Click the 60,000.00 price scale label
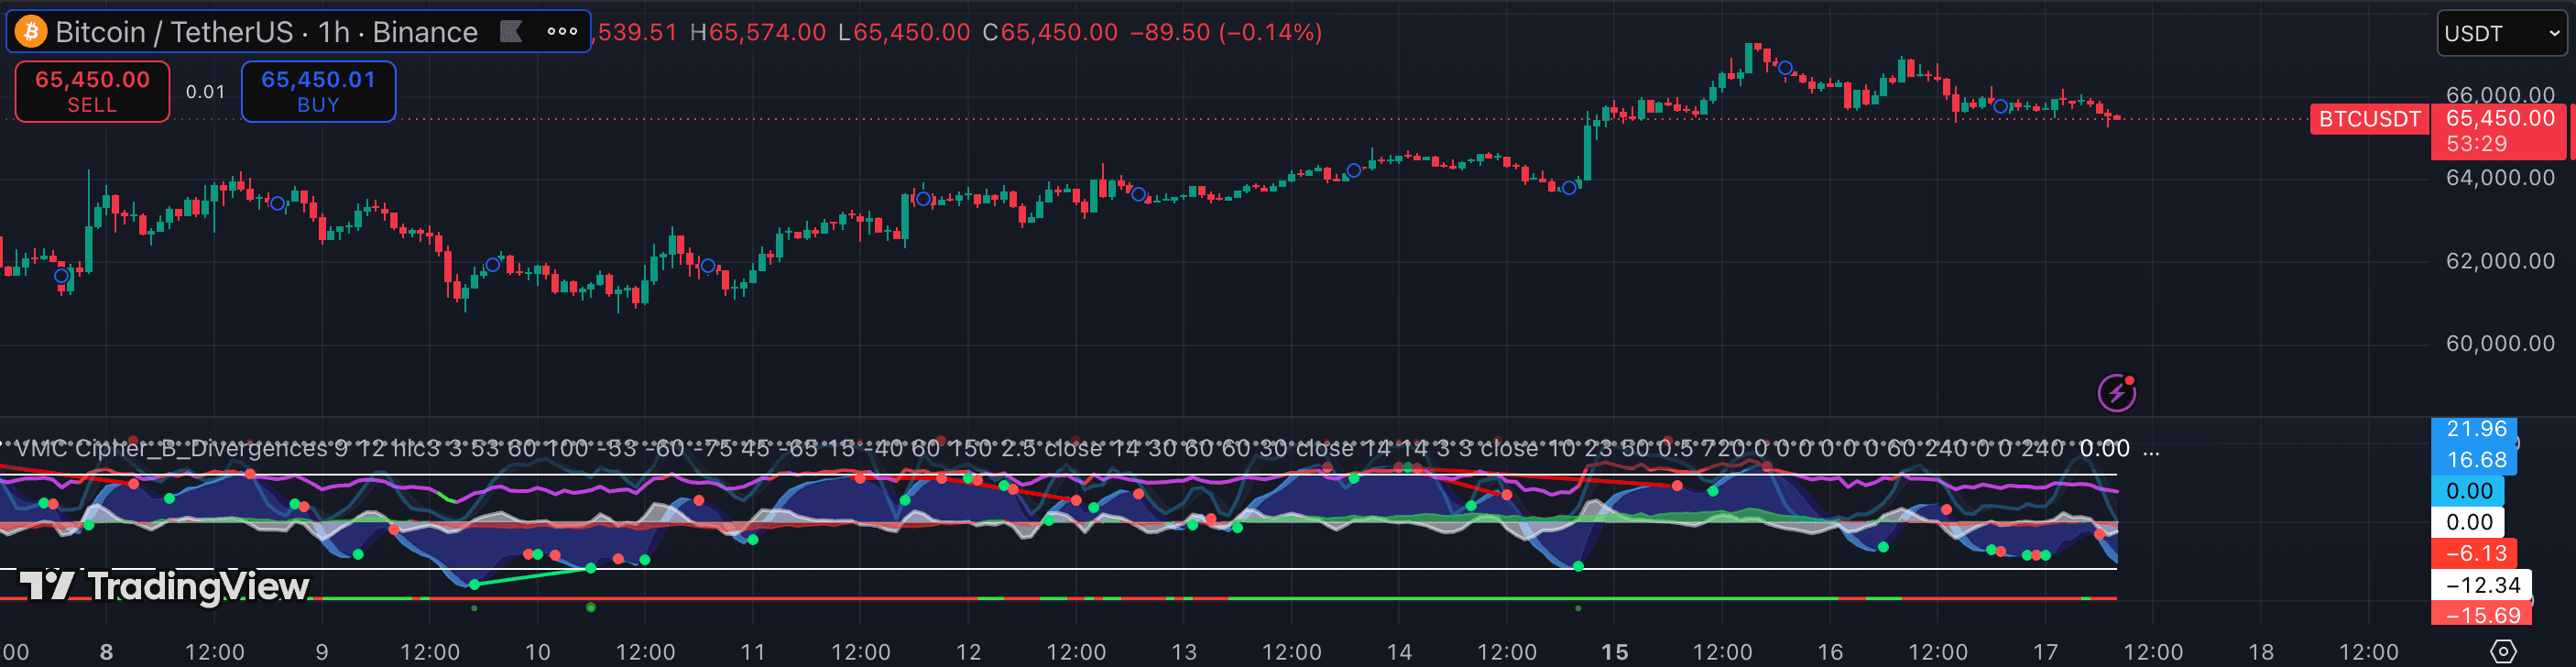The image size is (2576, 667). 2500,344
